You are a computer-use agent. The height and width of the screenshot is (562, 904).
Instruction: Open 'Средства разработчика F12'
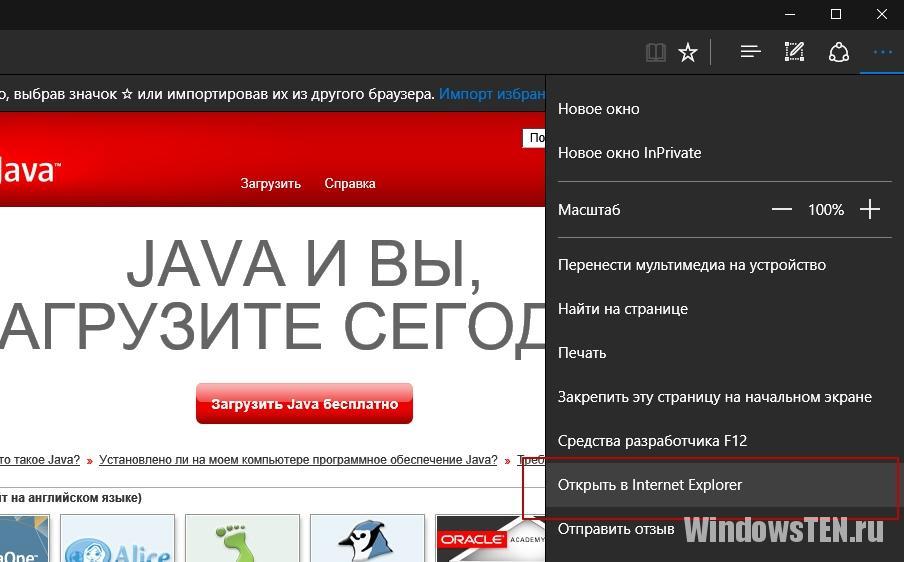(x=724, y=441)
